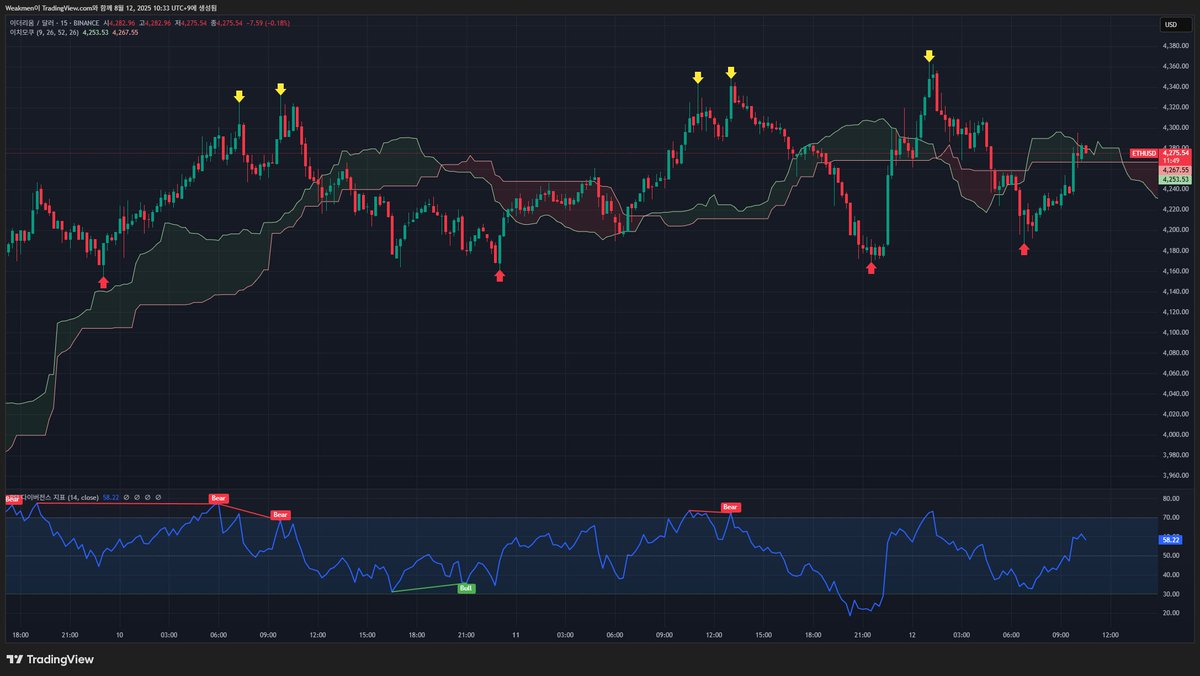This screenshot has height=676, width=1200.
Task: Select the 4,275.54 current price label
Action: (x=1174, y=152)
